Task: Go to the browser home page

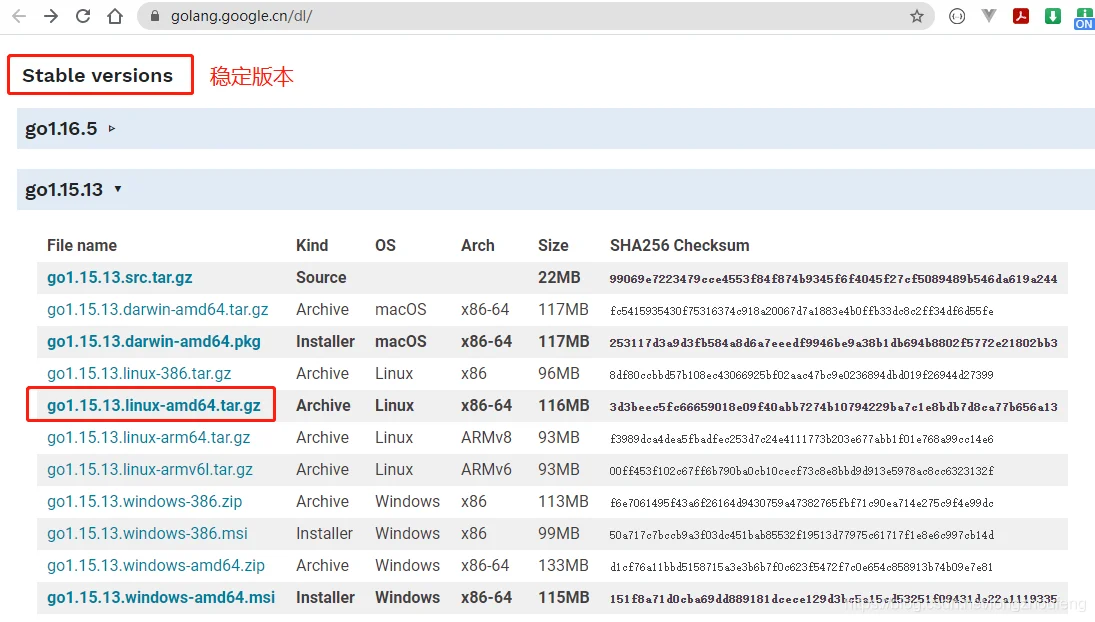Action: [x=115, y=17]
